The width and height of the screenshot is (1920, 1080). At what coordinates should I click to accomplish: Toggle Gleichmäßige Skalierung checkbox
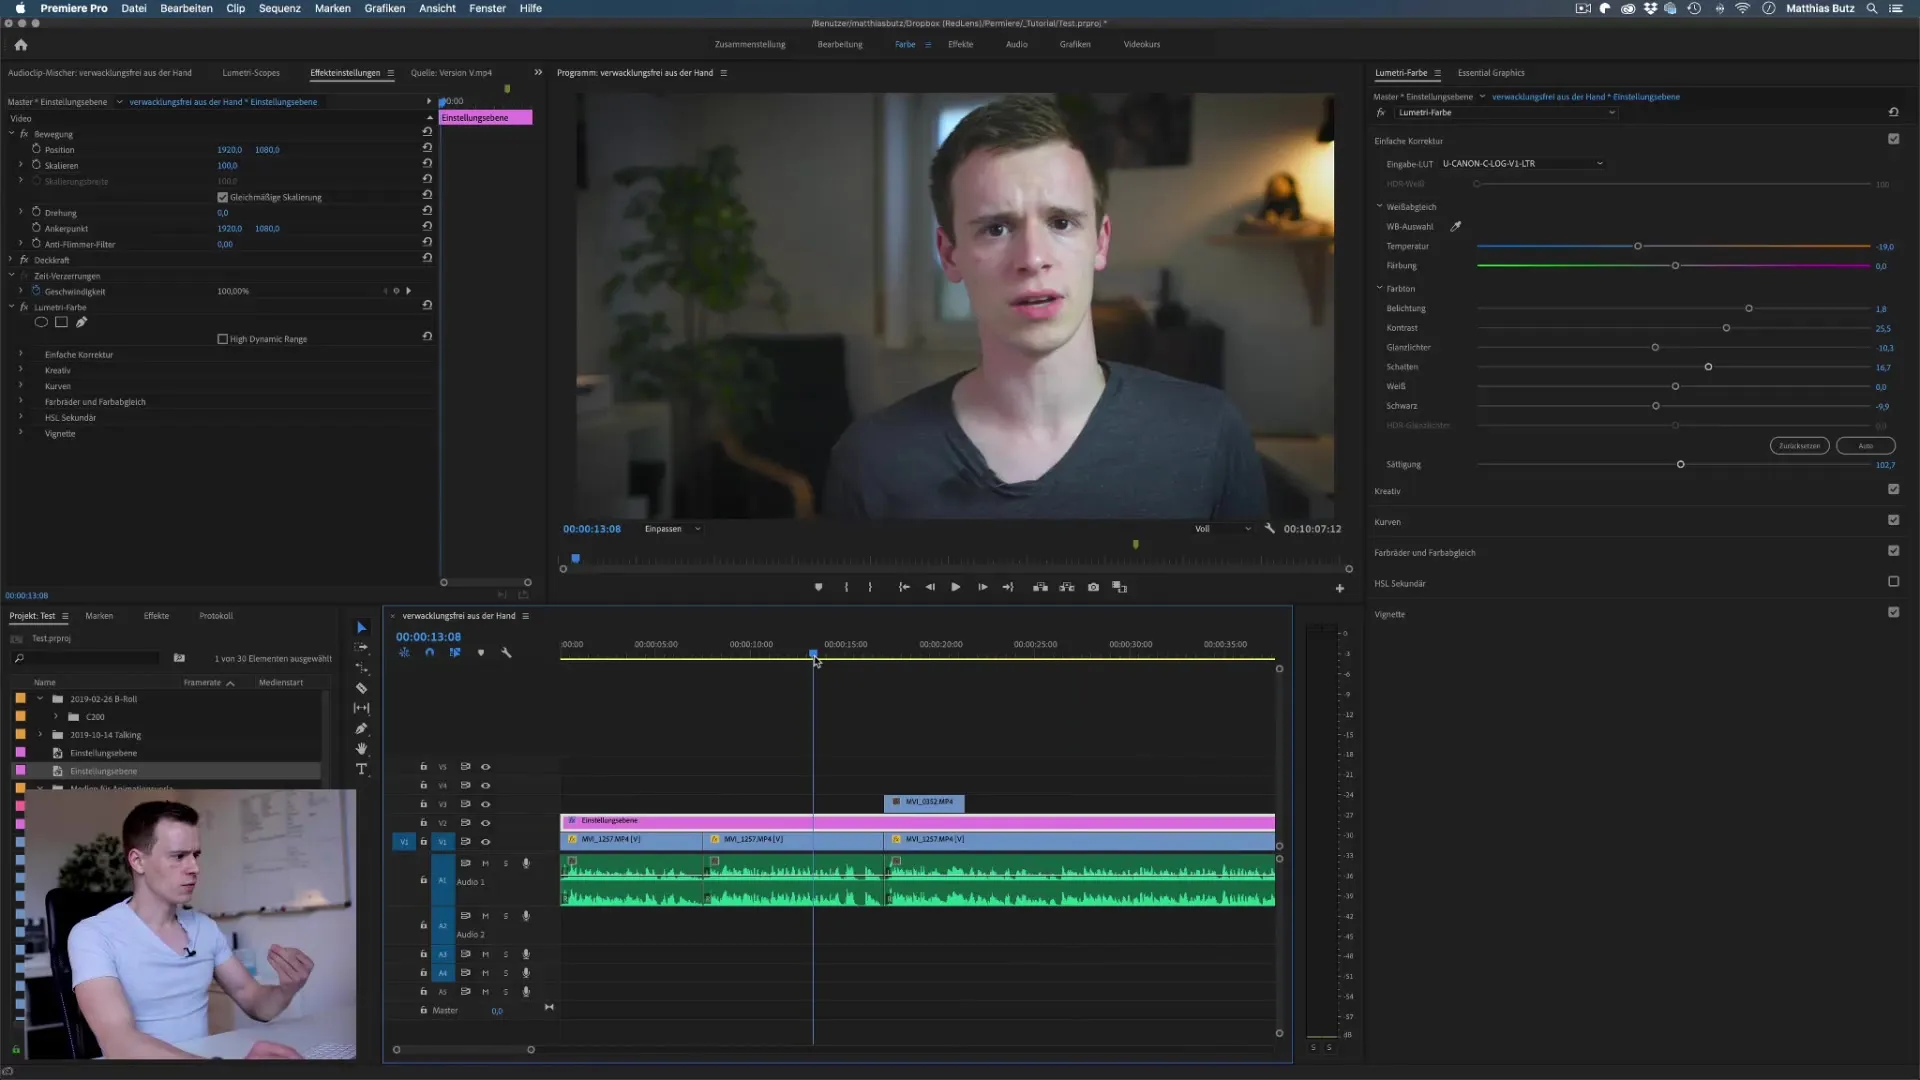[x=222, y=197]
